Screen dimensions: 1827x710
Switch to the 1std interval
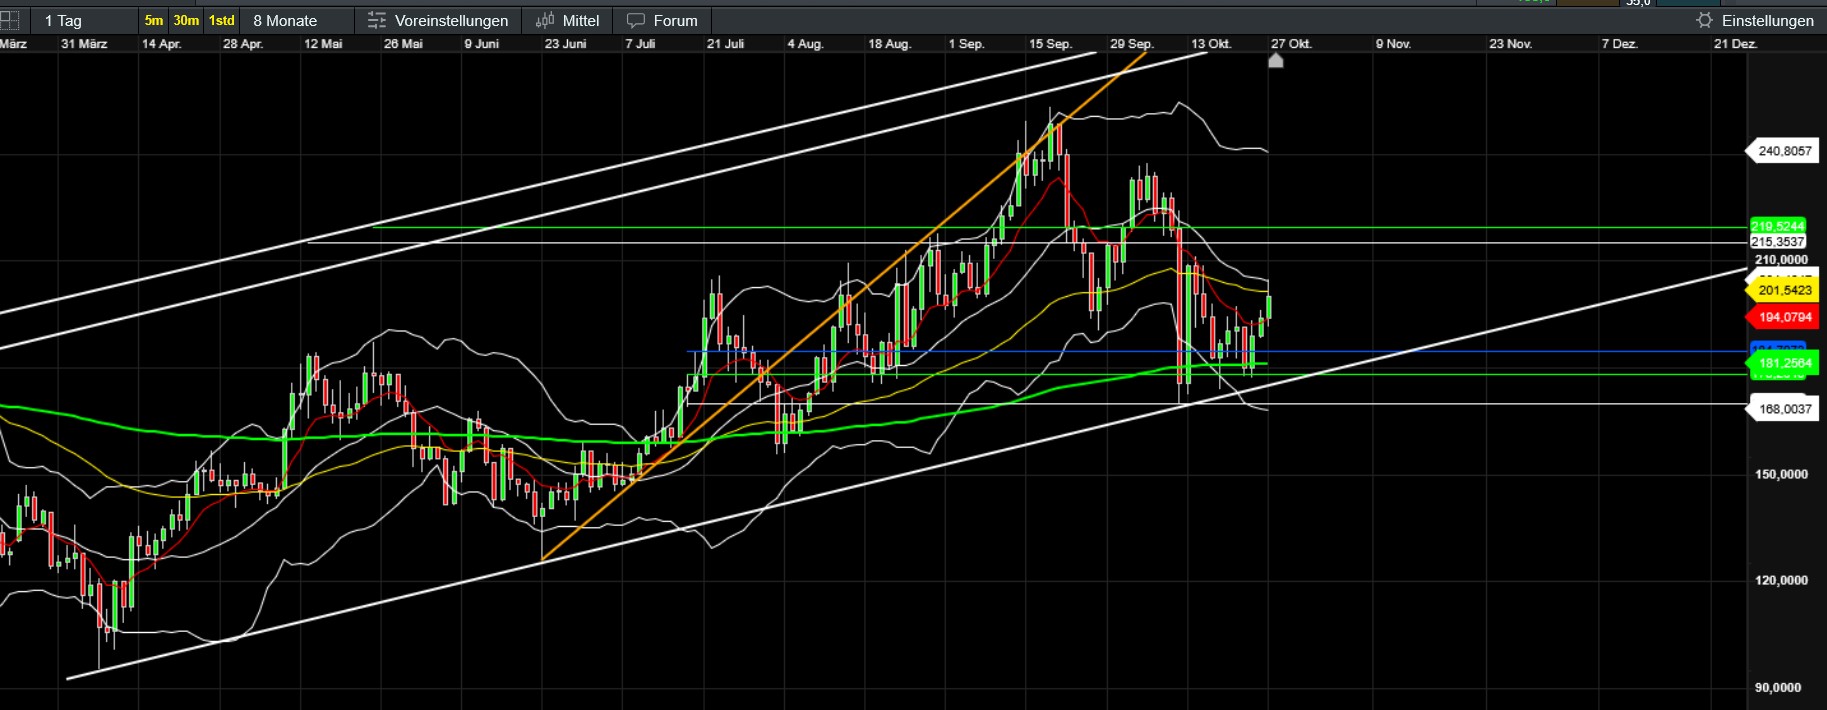coord(221,20)
